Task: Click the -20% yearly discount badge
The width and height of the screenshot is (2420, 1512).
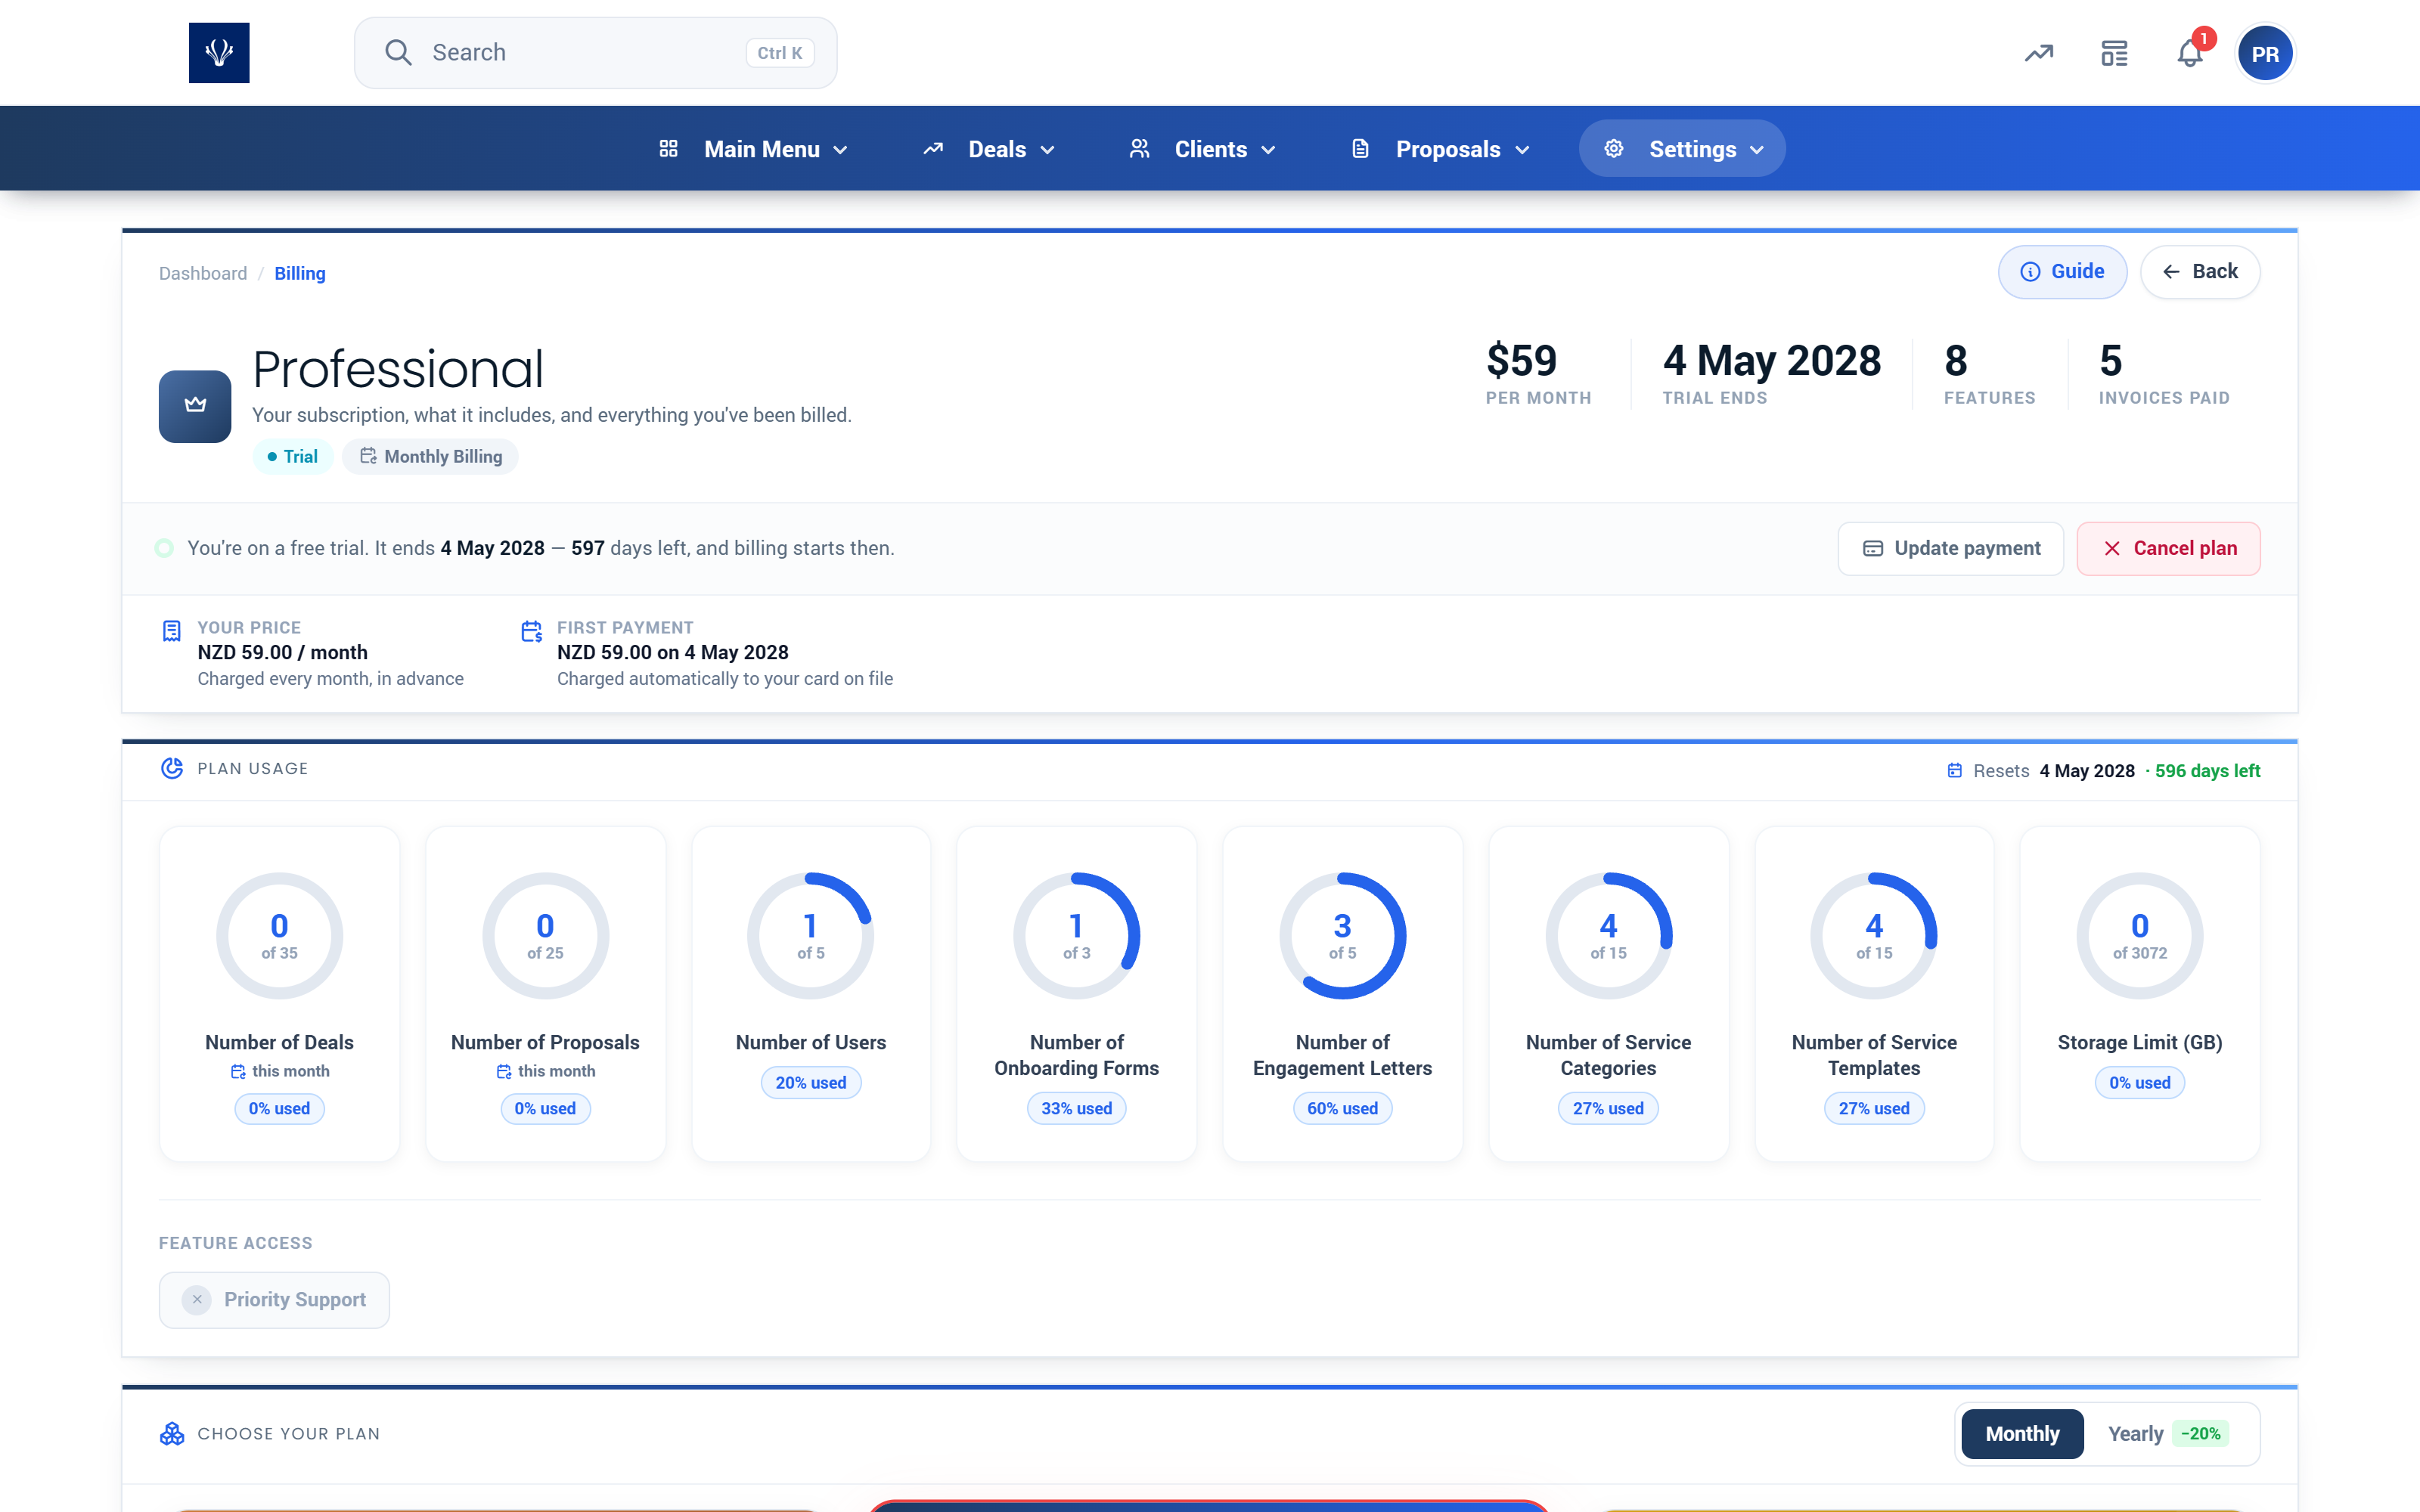Action: pyautogui.click(x=2201, y=1433)
